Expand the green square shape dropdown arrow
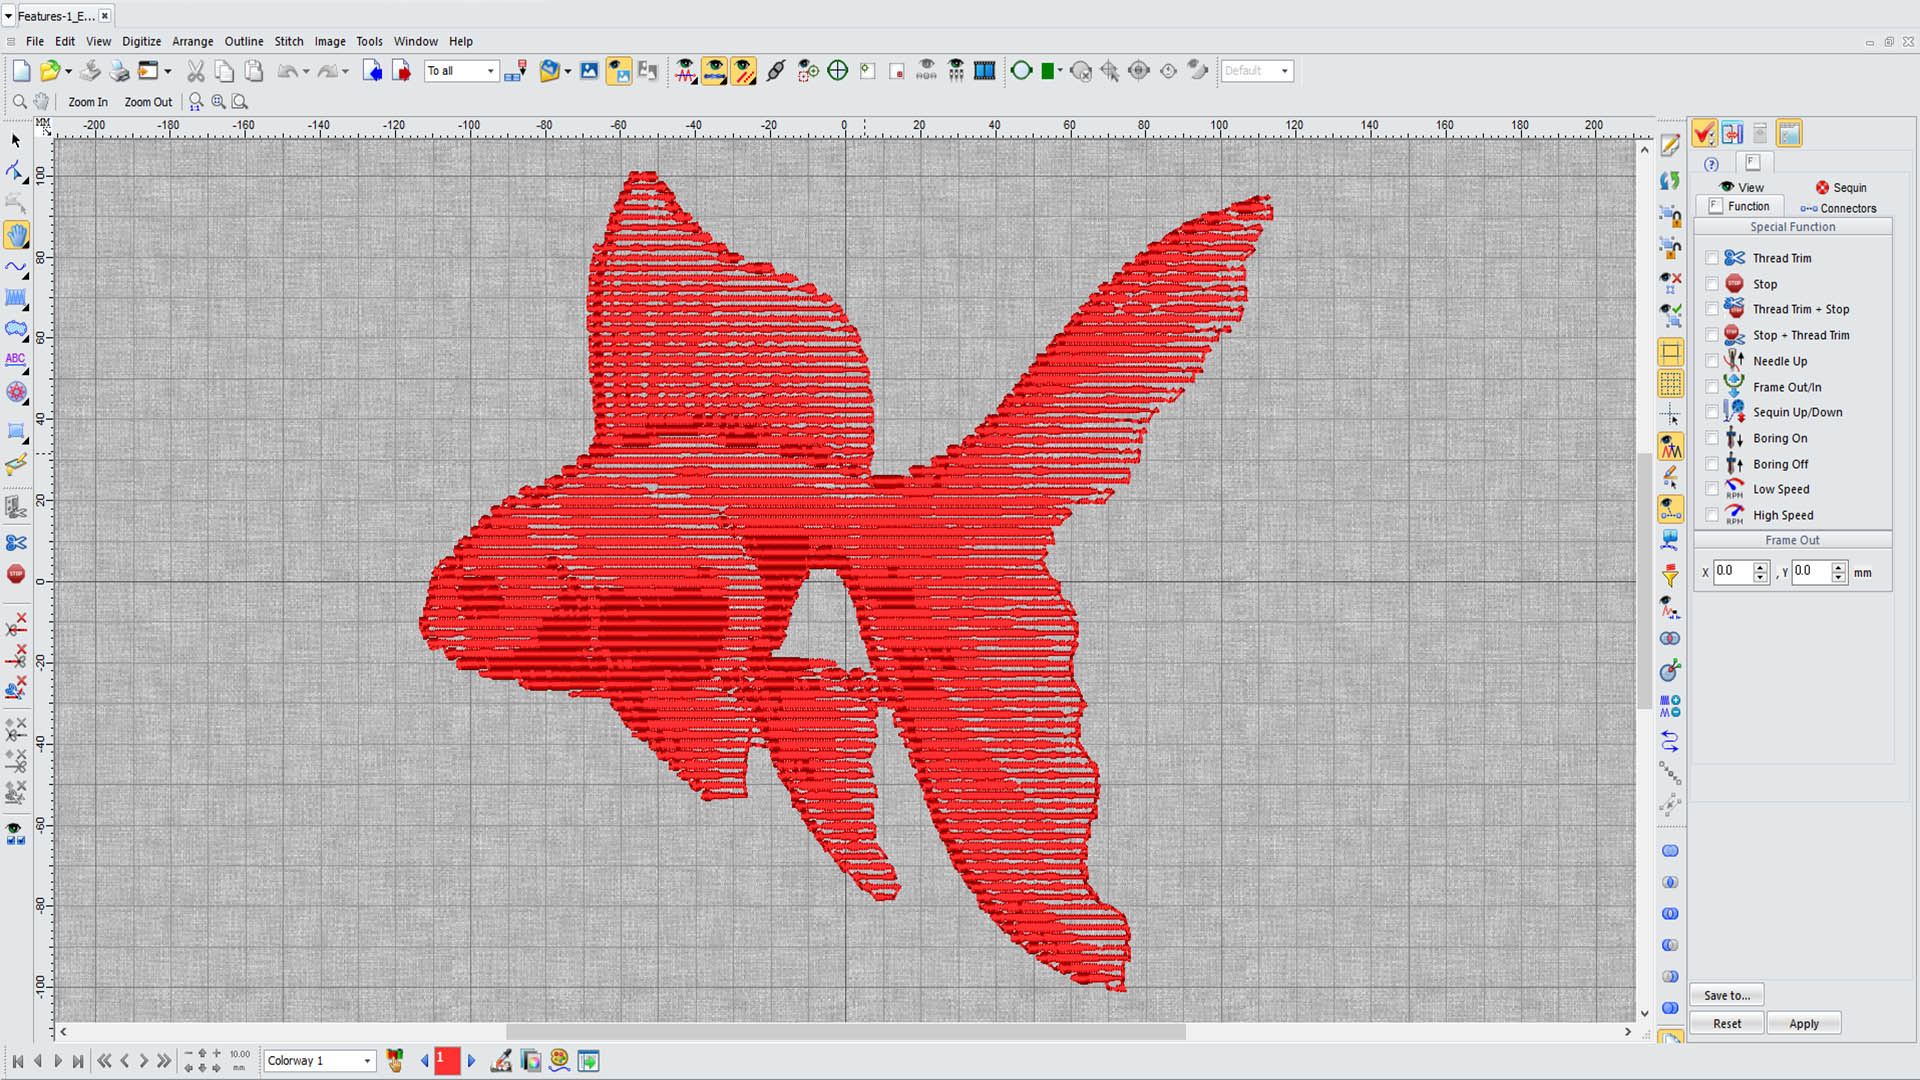The height and width of the screenshot is (1080, 1920). [1060, 71]
